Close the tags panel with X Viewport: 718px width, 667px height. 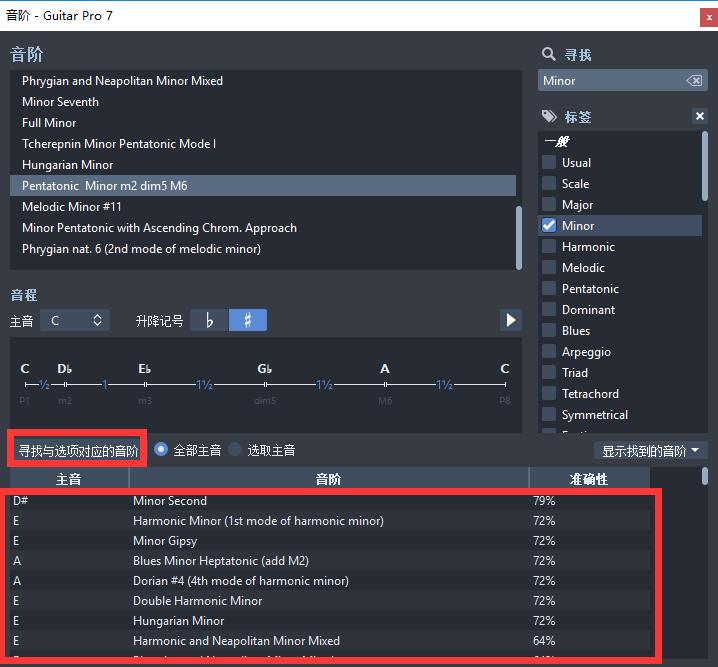click(x=700, y=117)
